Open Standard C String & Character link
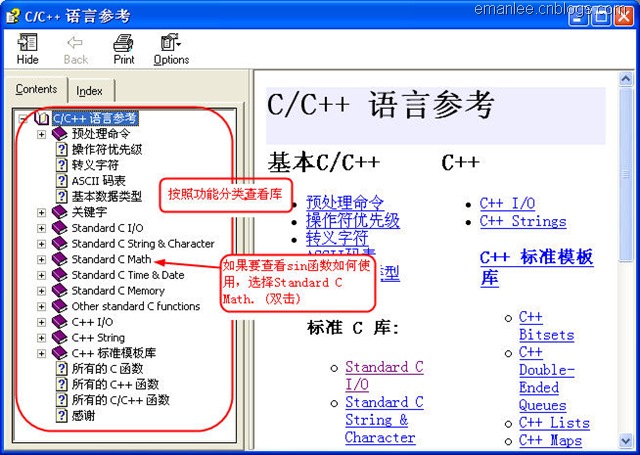 (x=384, y=419)
